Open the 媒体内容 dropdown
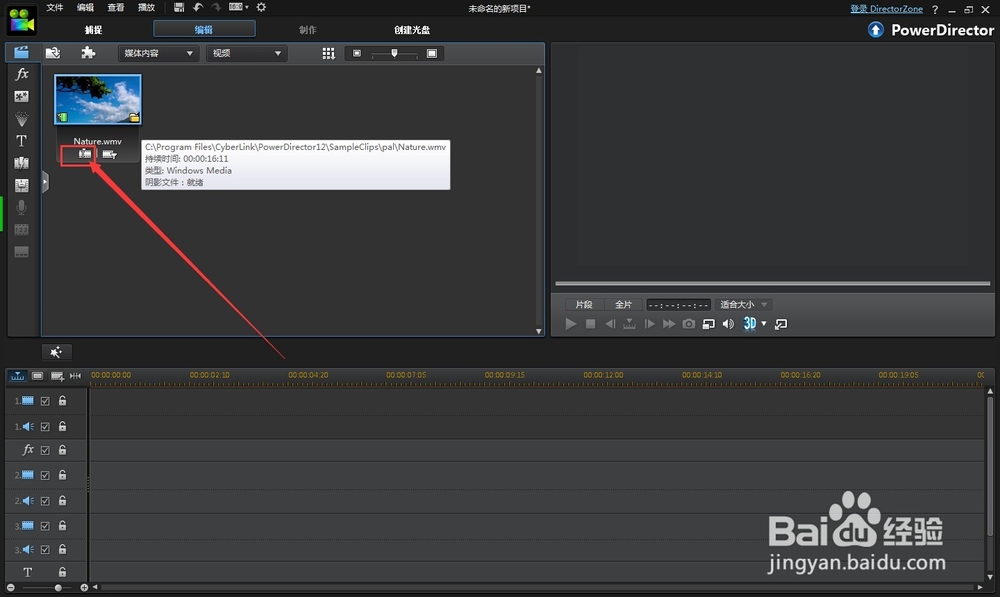This screenshot has width=1000, height=597. pyautogui.click(x=158, y=54)
